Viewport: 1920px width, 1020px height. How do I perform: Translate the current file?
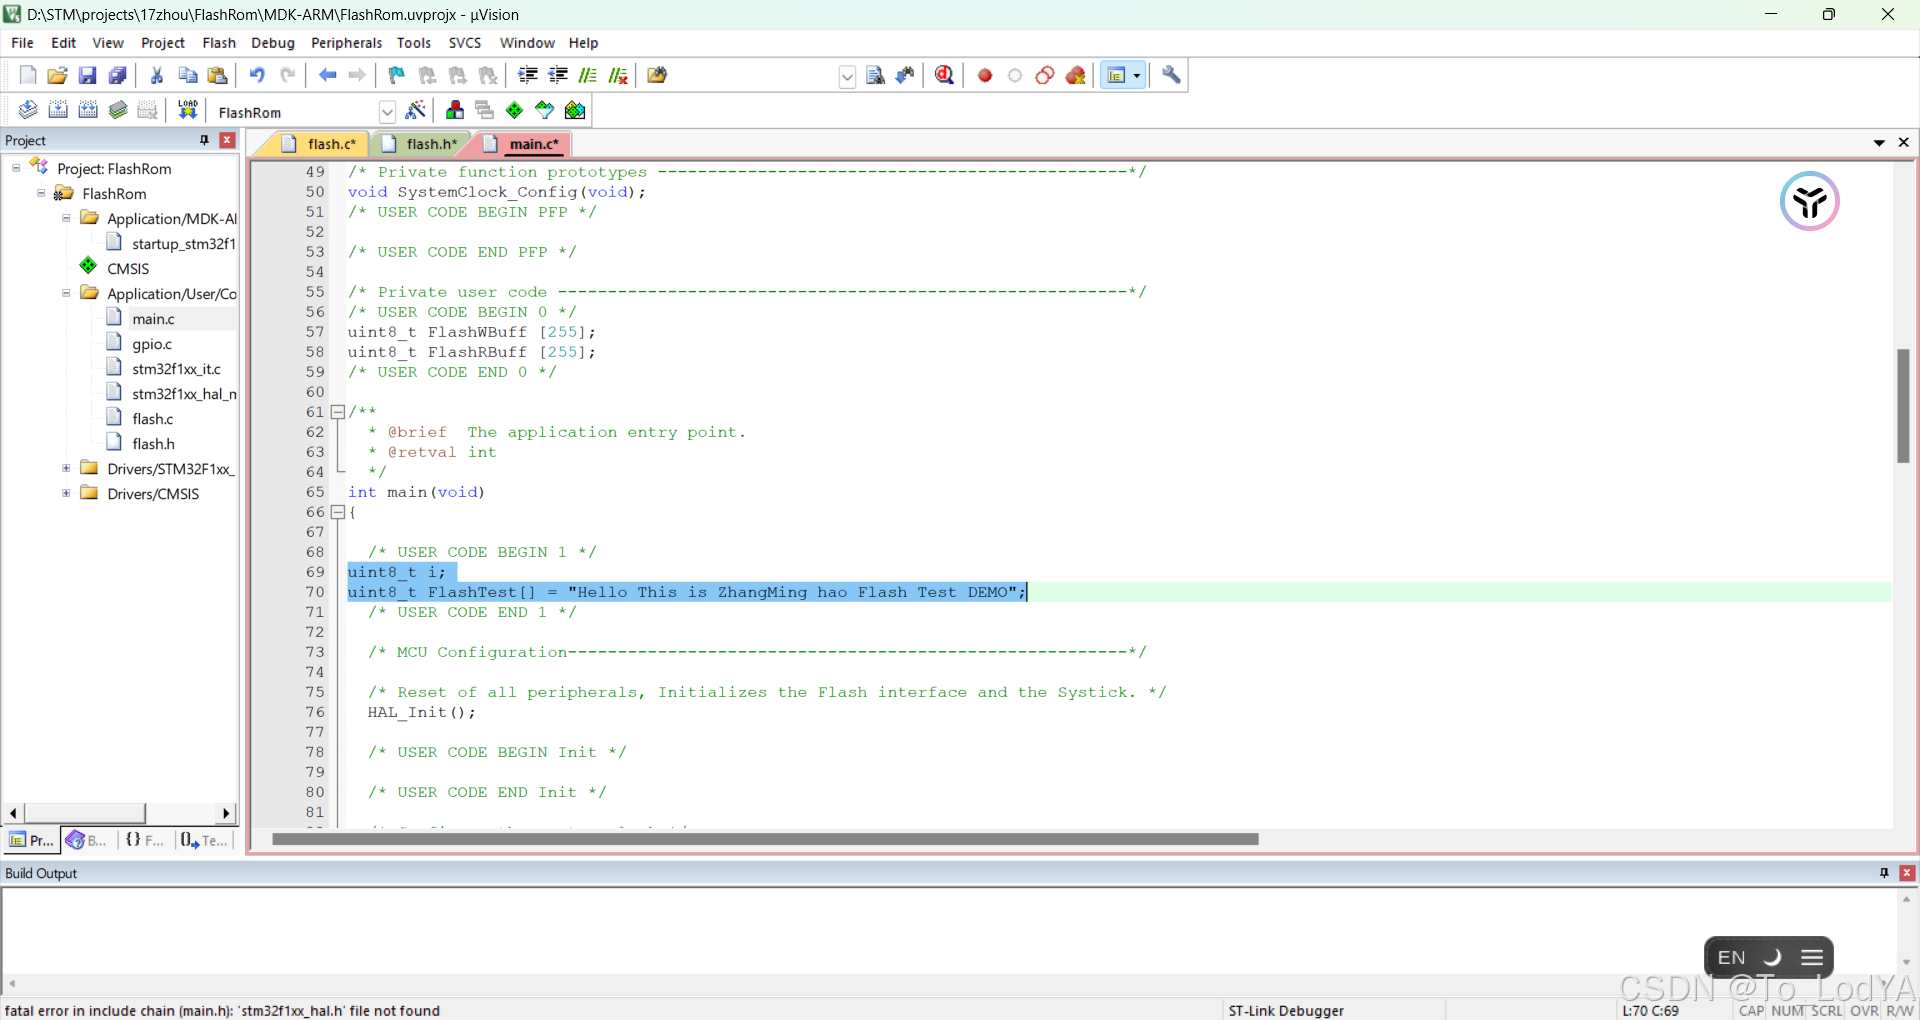coord(28,110)
